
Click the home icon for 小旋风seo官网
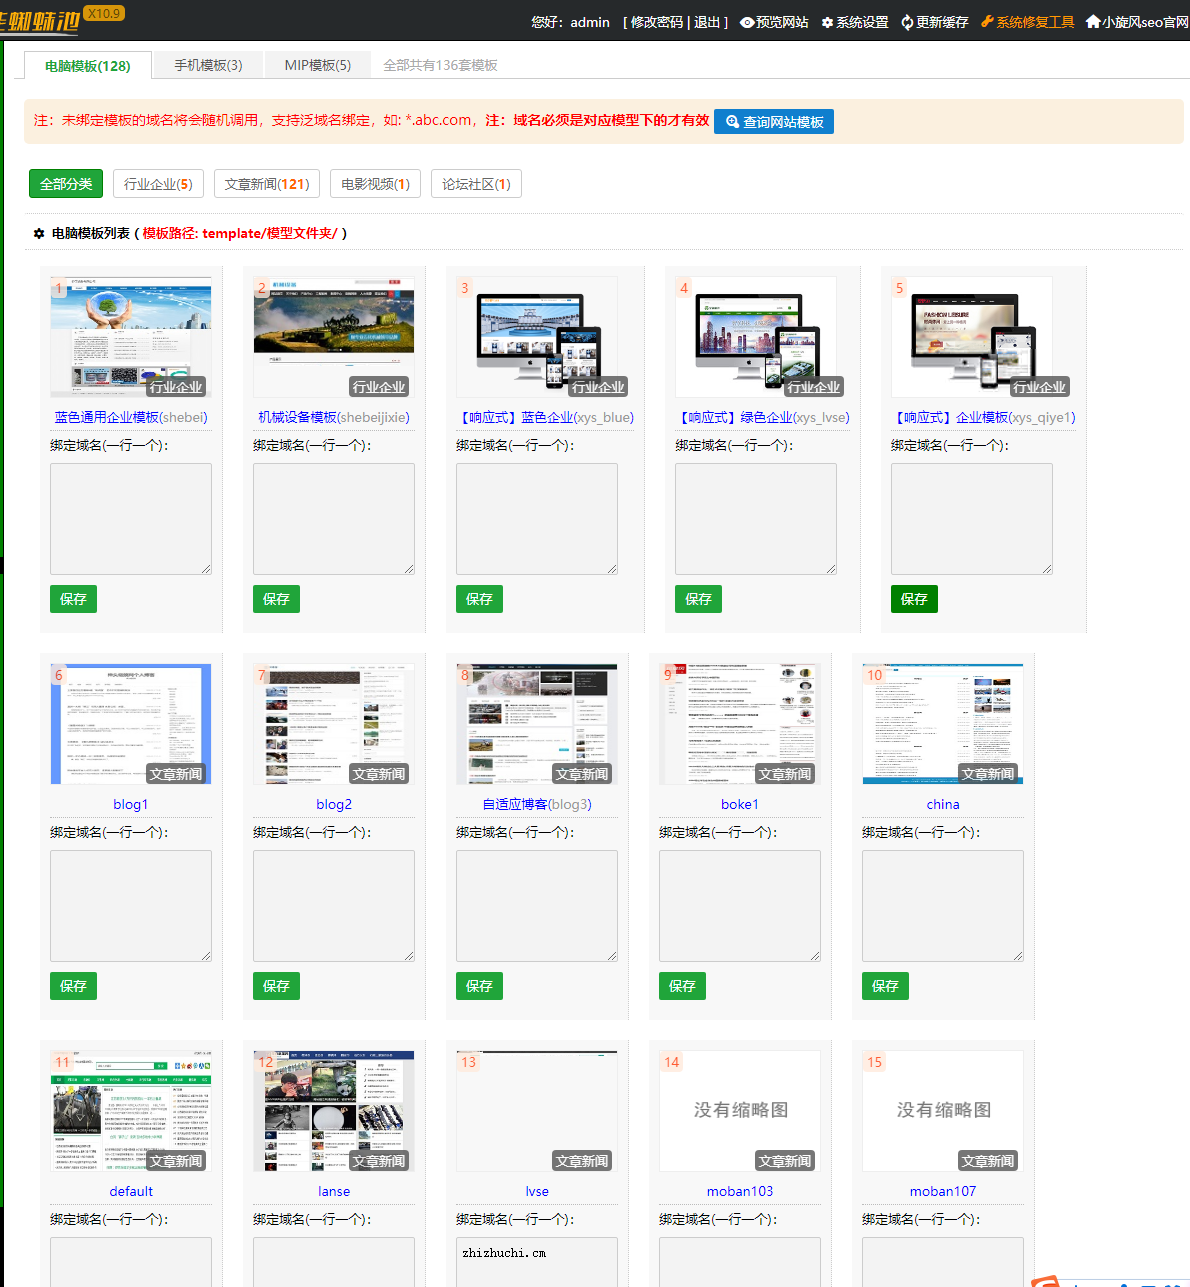1092,22
